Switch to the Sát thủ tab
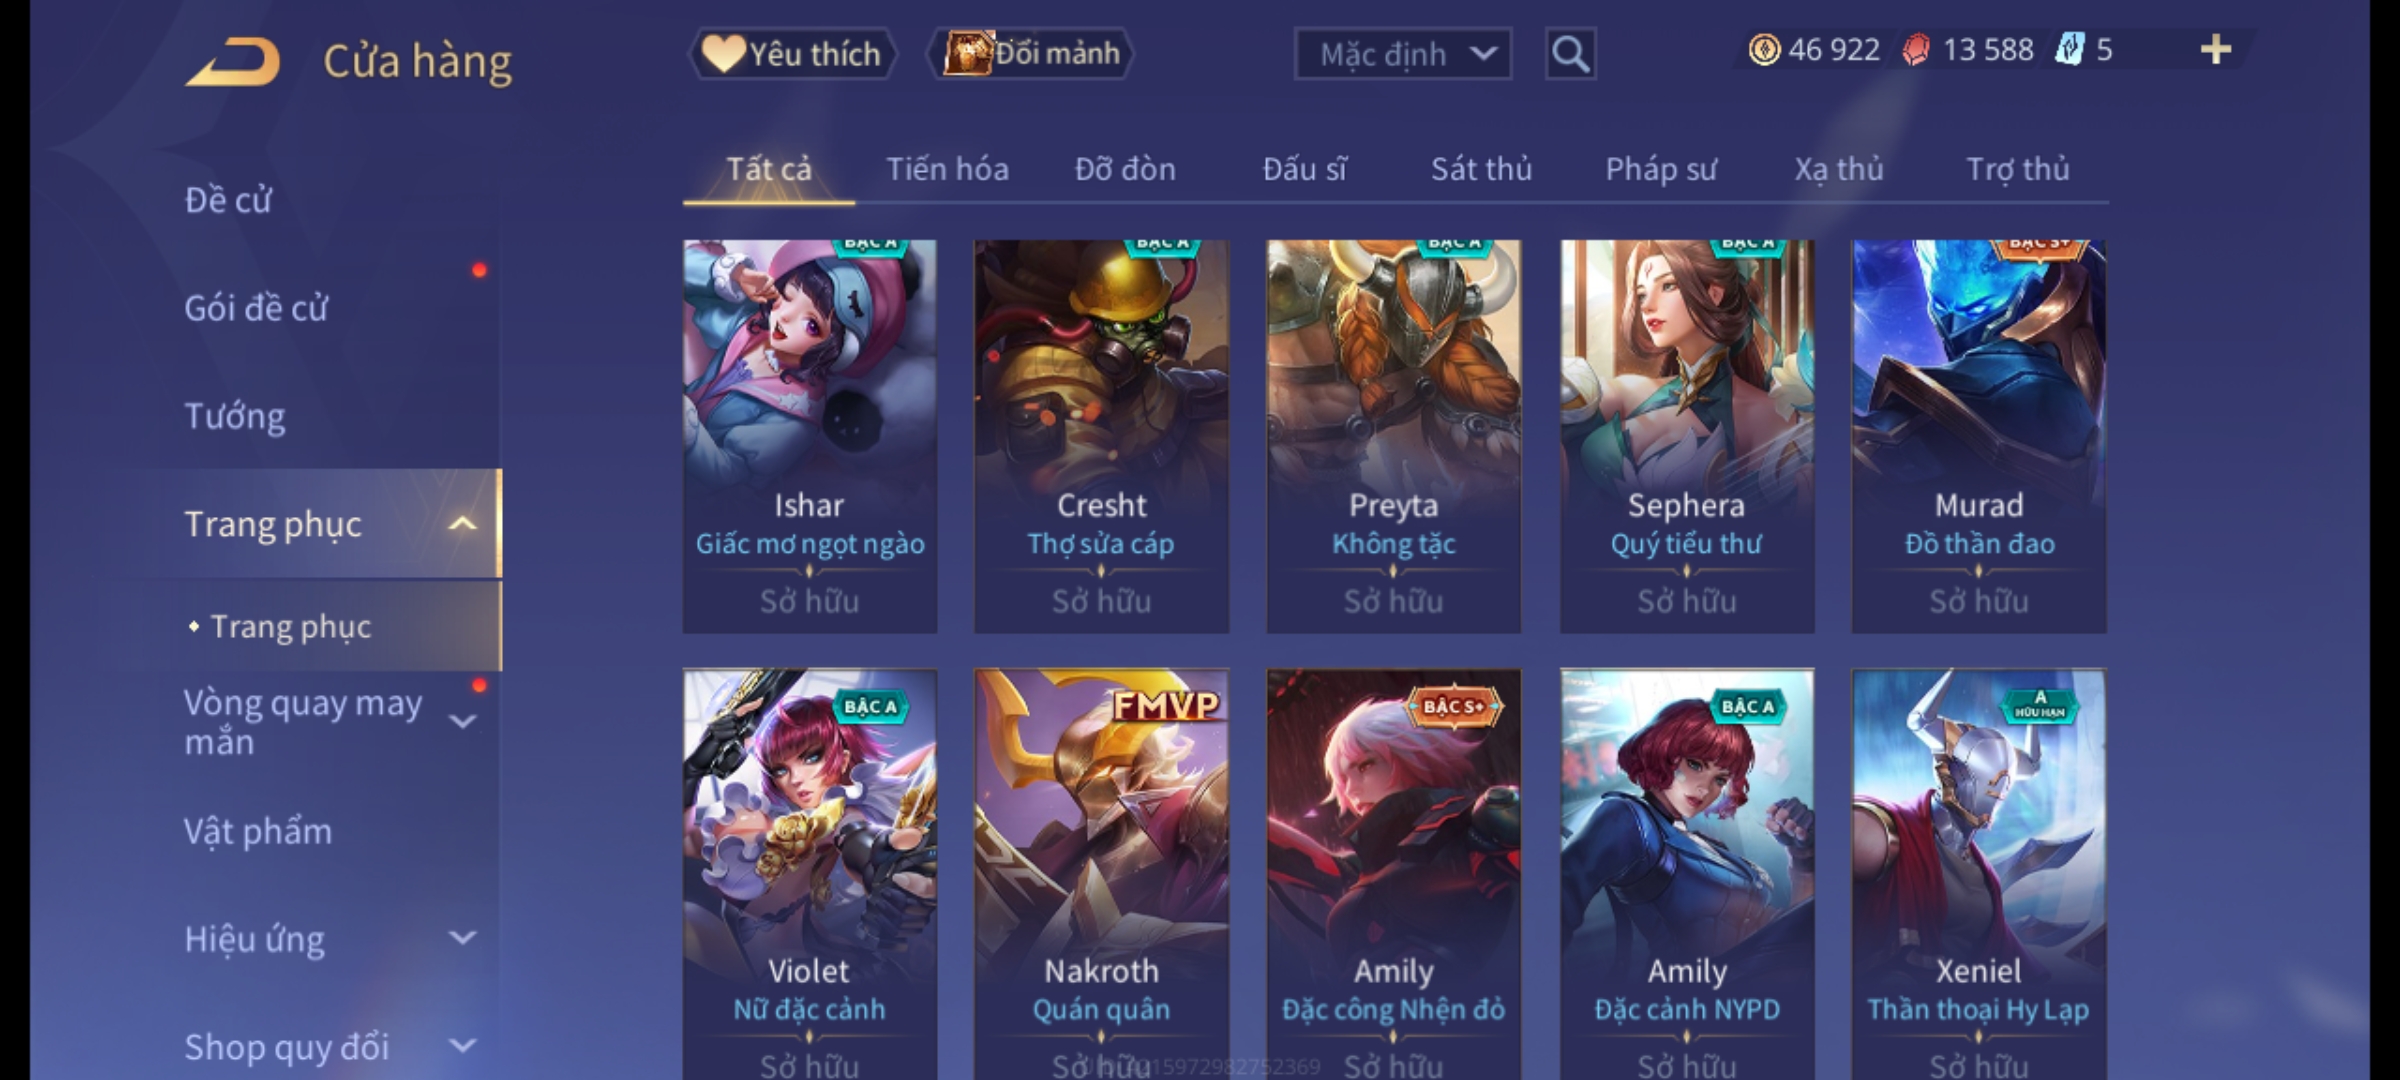The width and height of the screenshot is (2400, 1080). [1481, 169]
